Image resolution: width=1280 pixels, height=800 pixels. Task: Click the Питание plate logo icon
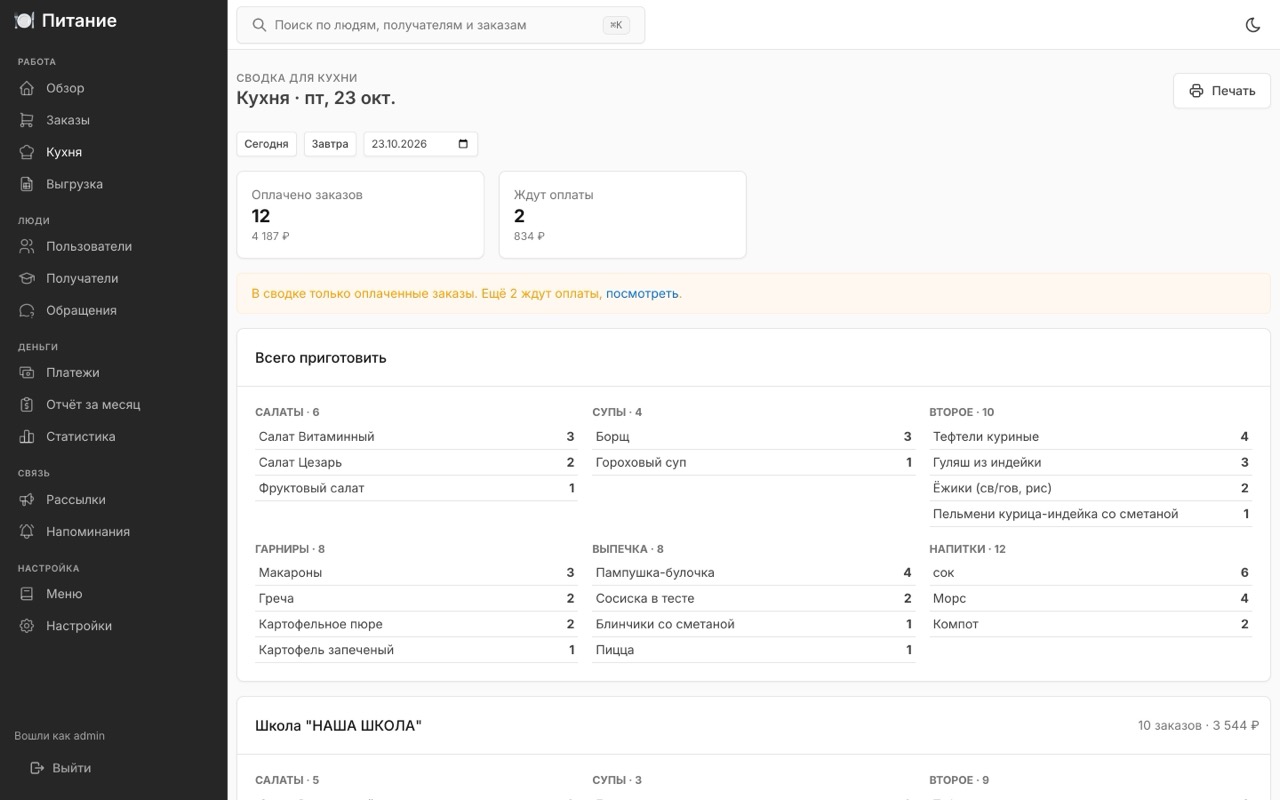coord(24,21)
